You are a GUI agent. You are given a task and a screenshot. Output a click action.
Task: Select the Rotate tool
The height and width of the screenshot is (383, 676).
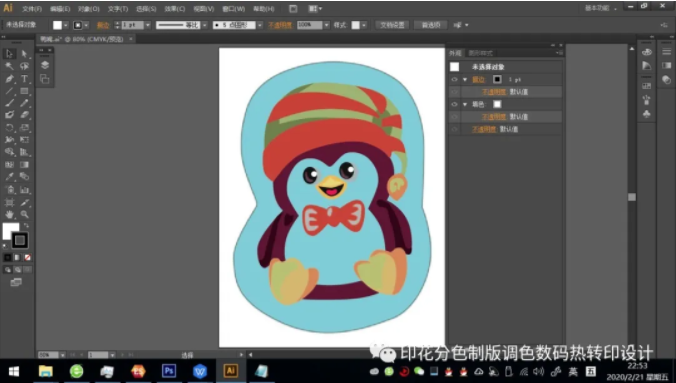[9, 128]
